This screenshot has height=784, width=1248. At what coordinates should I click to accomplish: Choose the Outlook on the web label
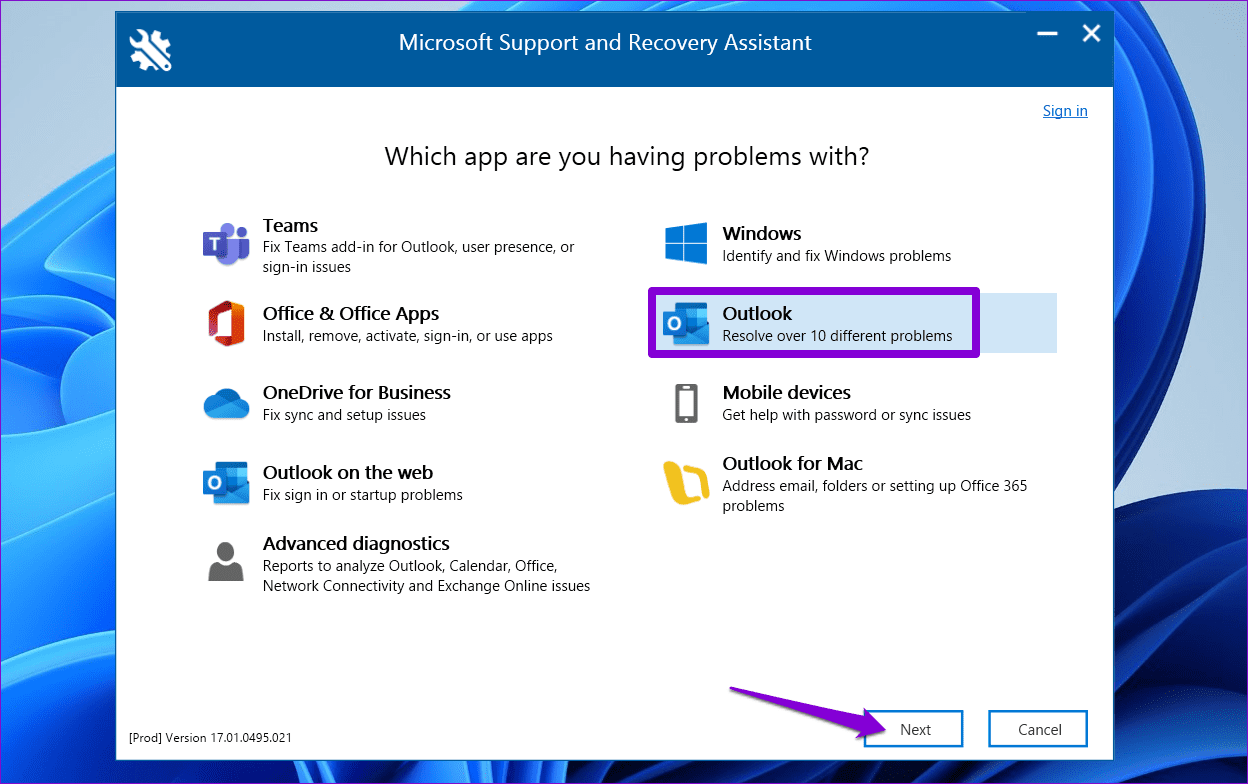pyautogui.click(x=348, y=473)
